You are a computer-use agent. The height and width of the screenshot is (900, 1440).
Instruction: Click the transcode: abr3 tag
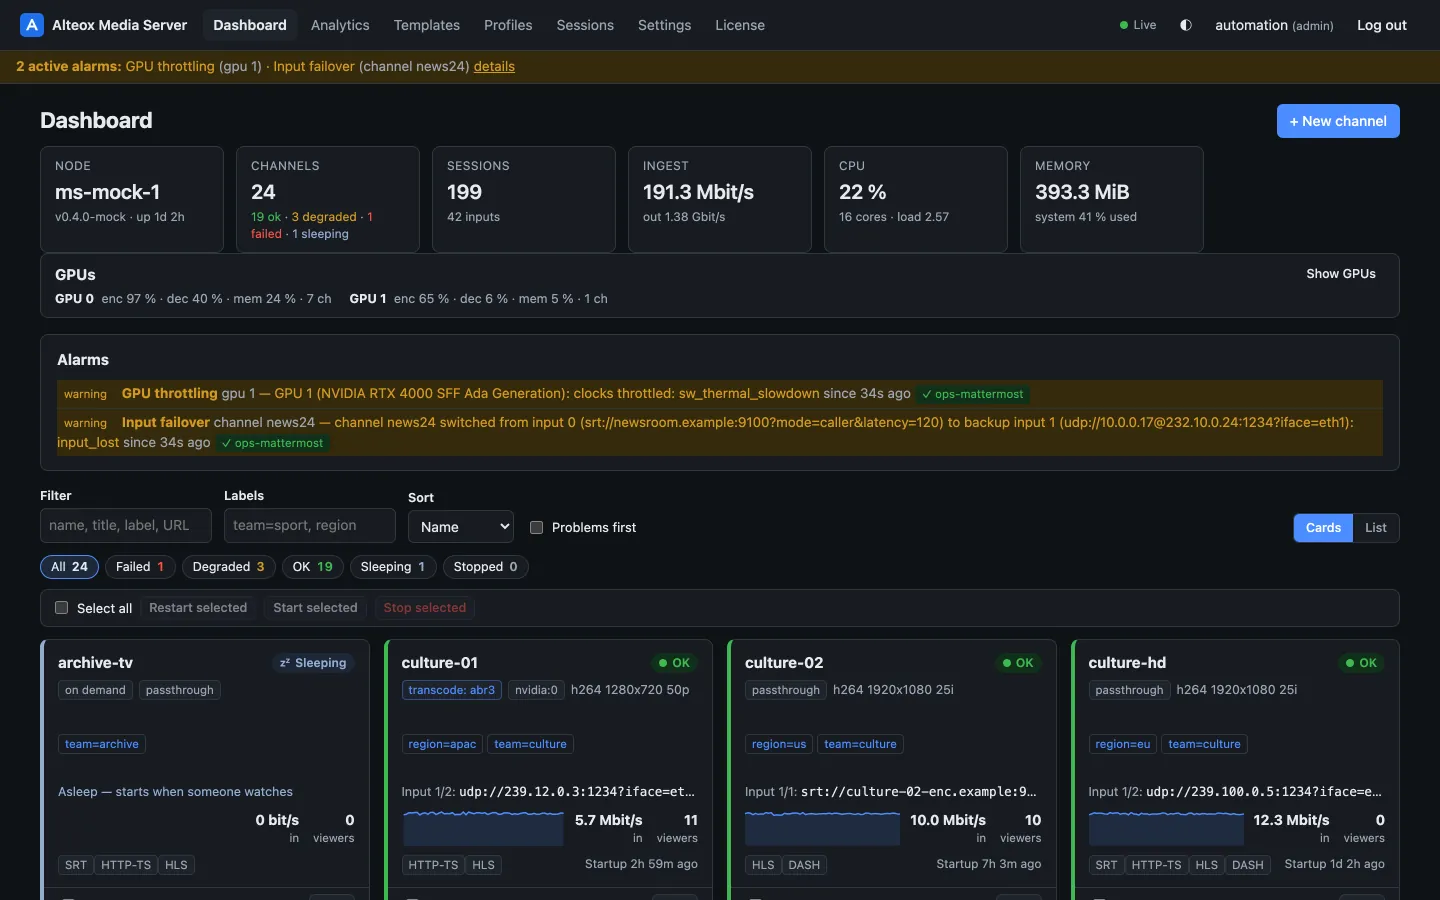452,690
